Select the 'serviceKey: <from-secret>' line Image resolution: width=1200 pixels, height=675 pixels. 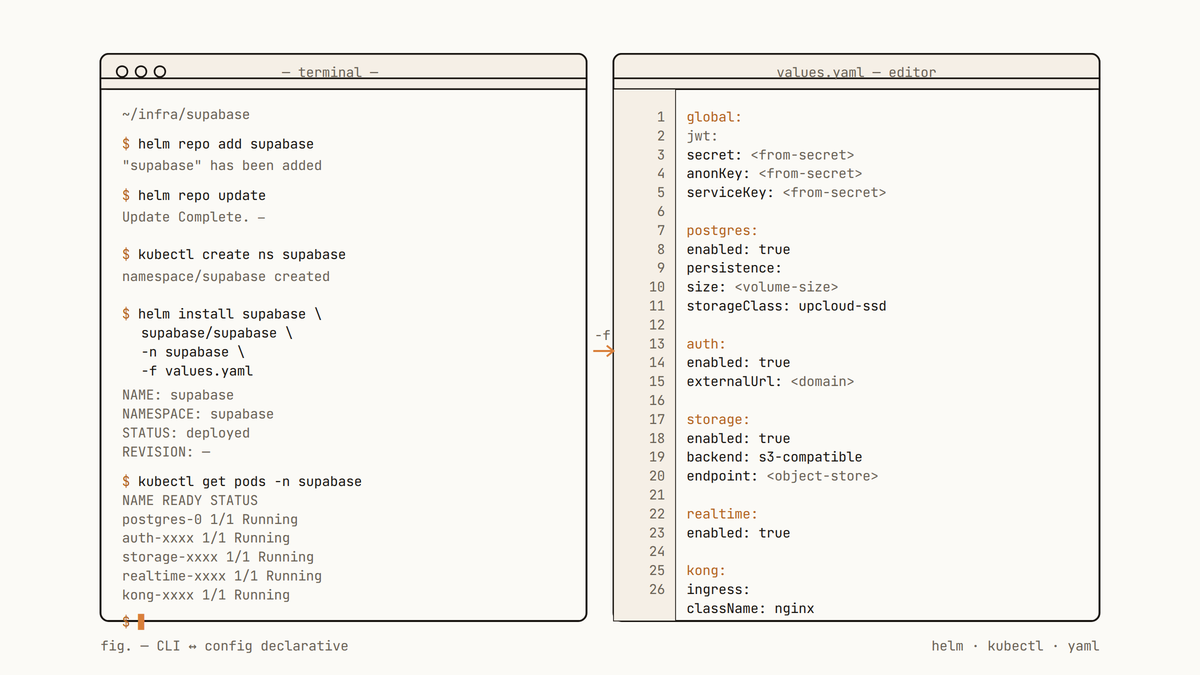(x=786, y=192)
